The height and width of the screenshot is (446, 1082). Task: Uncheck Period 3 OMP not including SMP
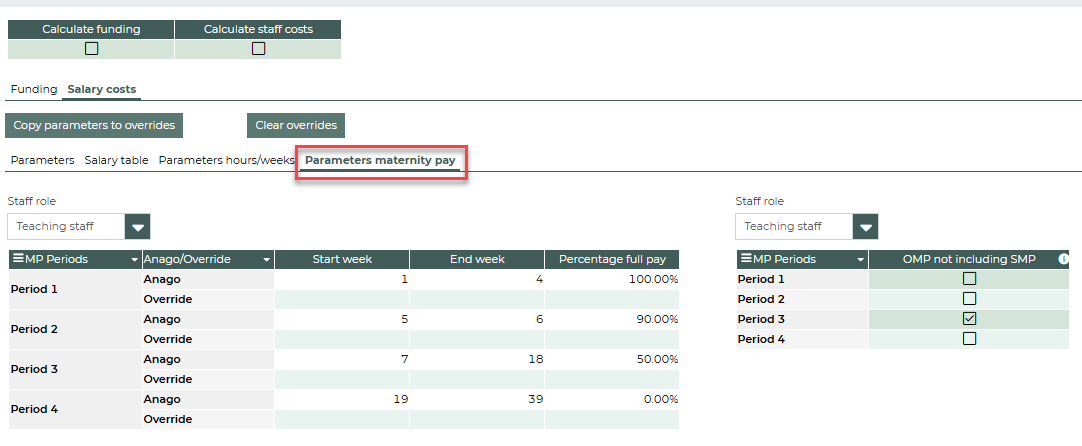pos(968,319)
